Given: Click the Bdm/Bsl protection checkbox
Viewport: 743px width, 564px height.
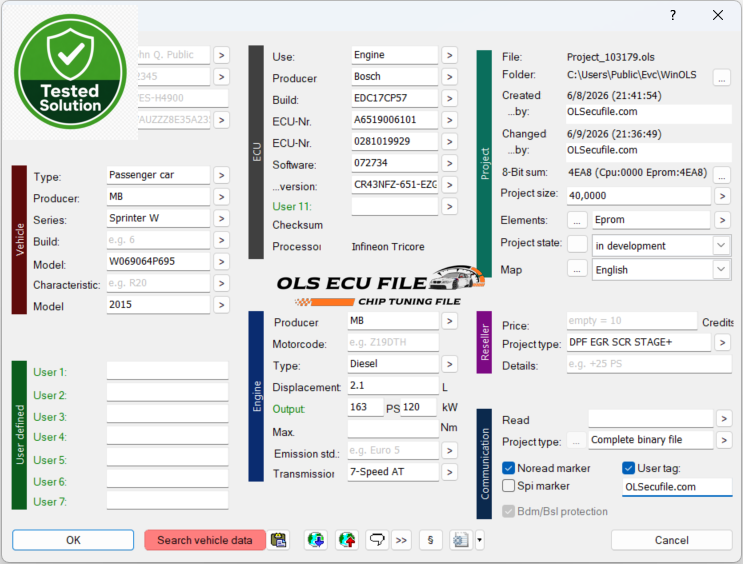Looking at the screenshot, I should tap(508, 511).
